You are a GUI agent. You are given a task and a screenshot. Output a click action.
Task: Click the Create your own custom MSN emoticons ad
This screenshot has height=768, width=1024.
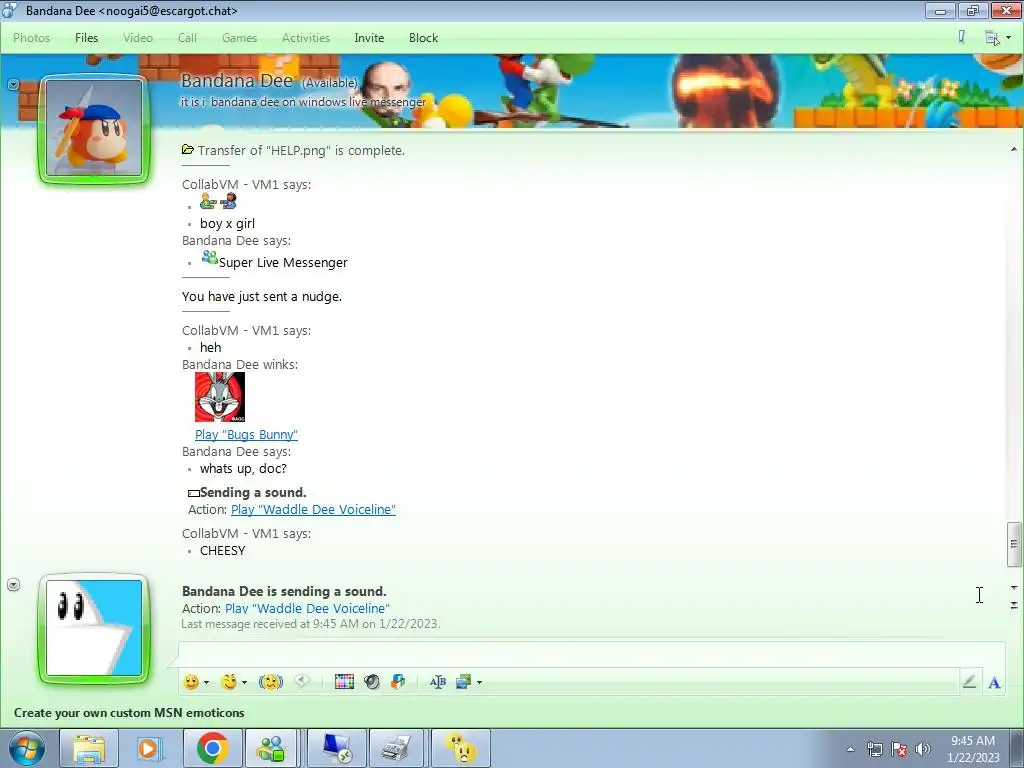[x=129, y=712]
